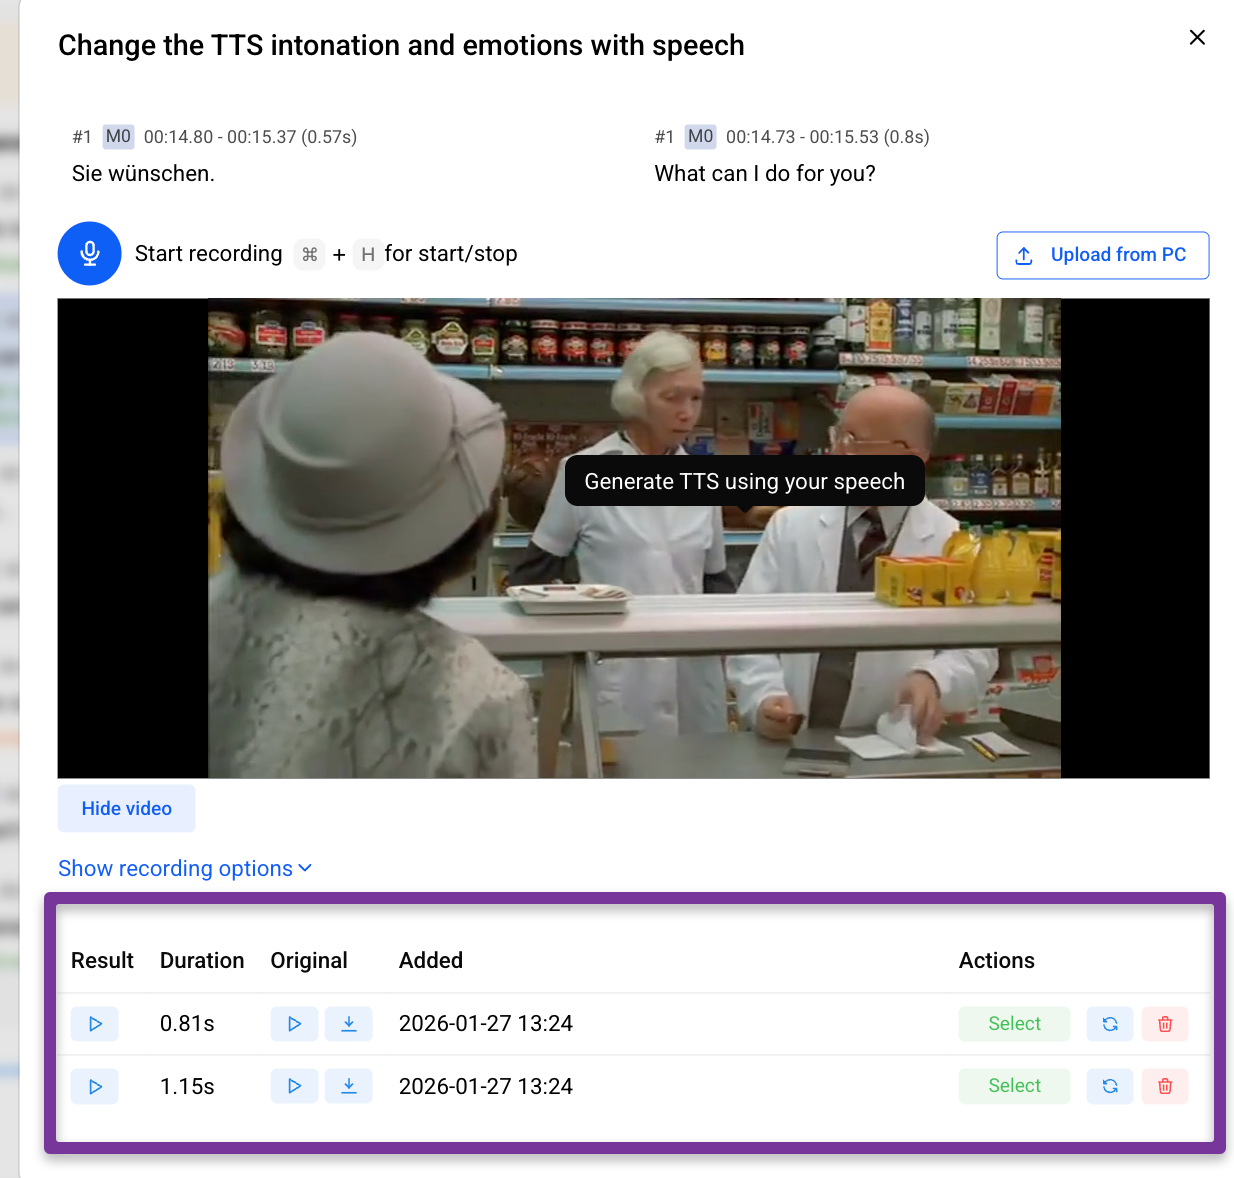Viewport: 1234px width, 1178px height.
Task: Click the H shortcut key badge
Action: pos(368,255)
